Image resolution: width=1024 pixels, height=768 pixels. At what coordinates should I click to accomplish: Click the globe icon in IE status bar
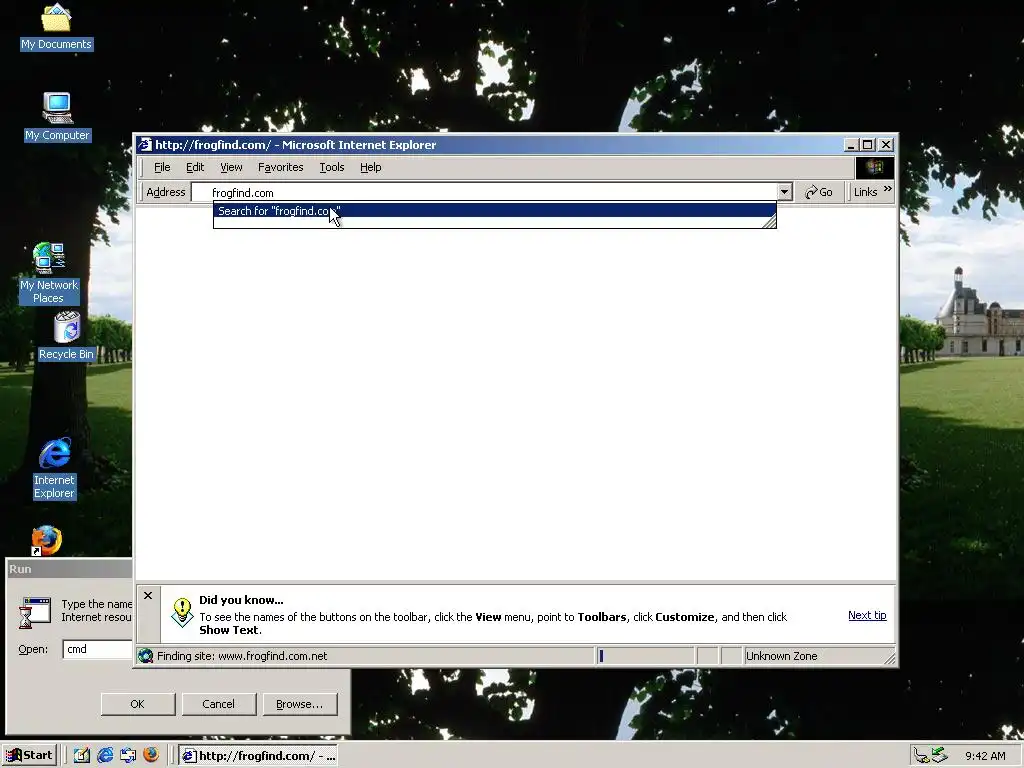[146, 656]
